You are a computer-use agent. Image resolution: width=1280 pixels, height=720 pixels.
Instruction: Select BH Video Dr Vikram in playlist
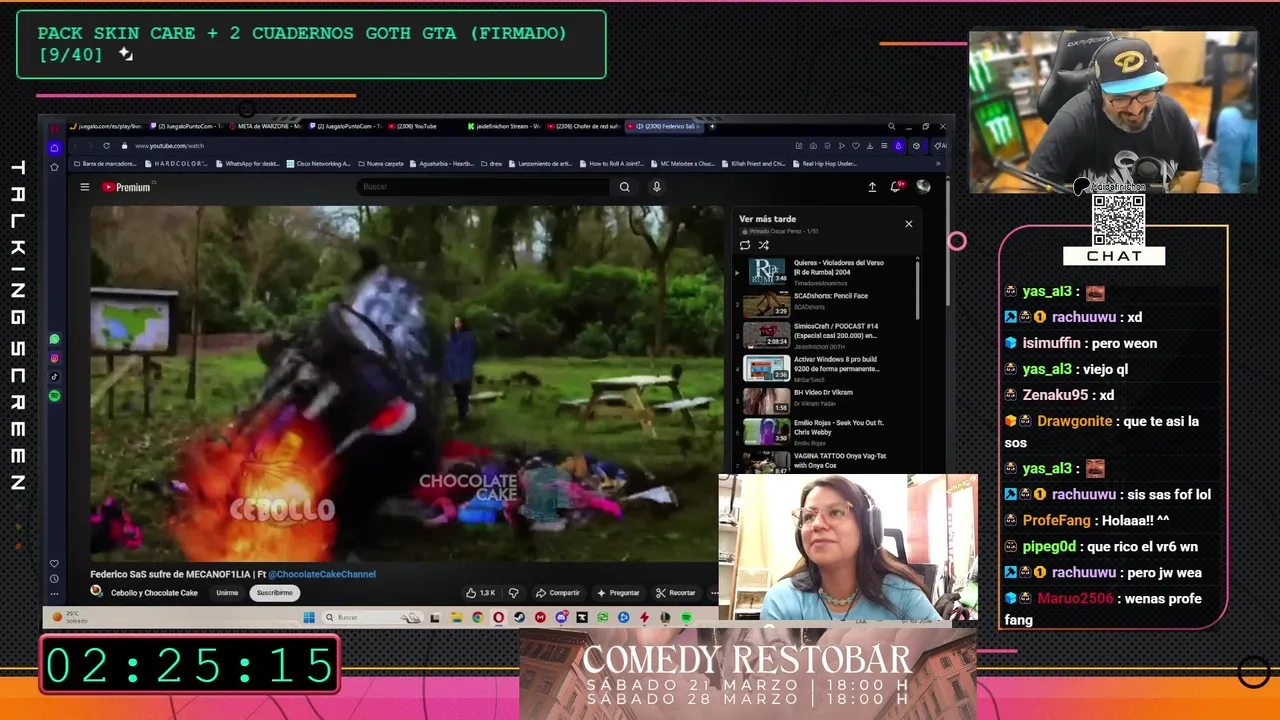click(828, 399)
